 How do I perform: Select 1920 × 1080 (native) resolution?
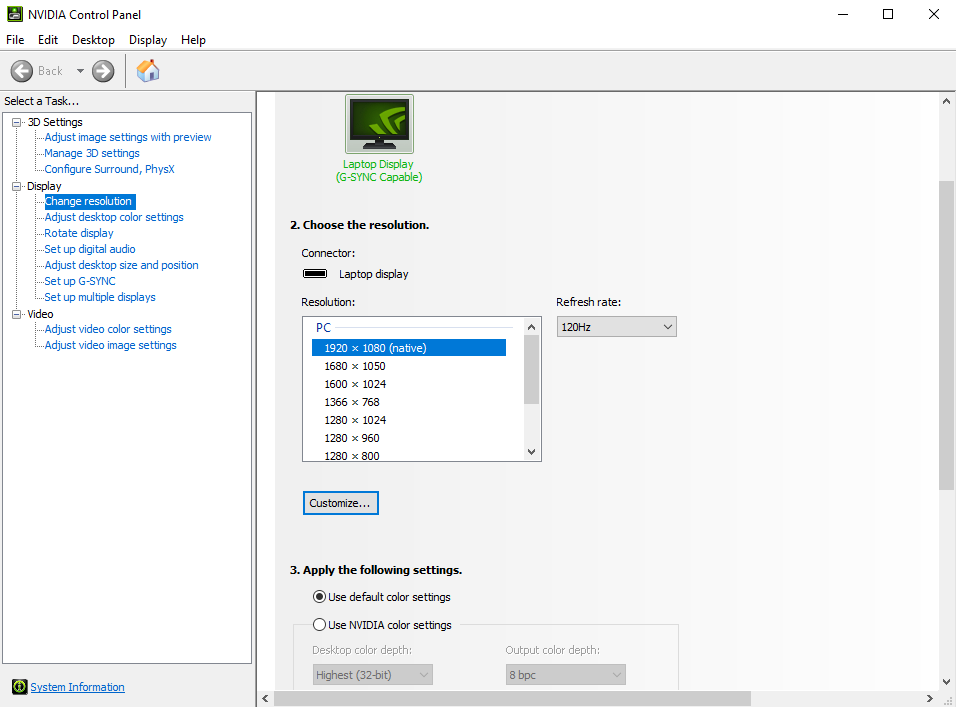tap(409, 347)
